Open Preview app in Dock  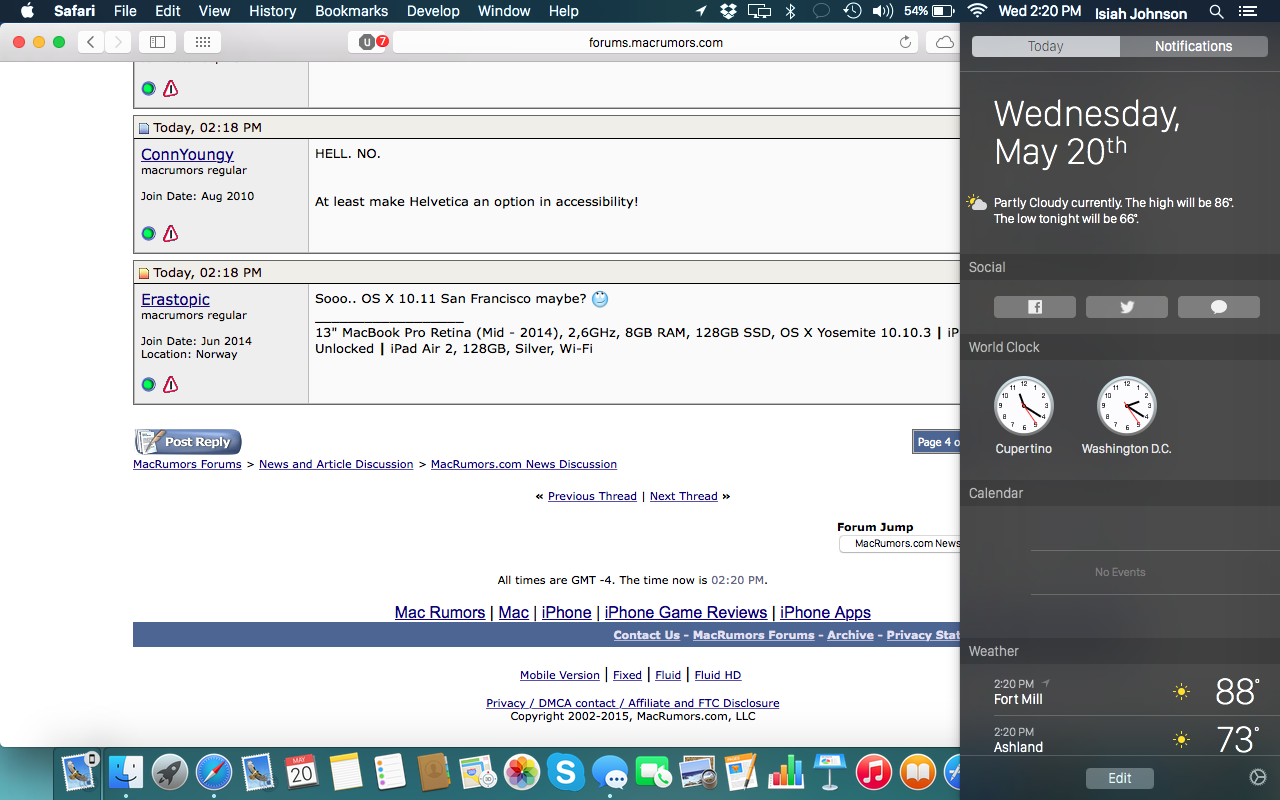(x=697, y=771)
